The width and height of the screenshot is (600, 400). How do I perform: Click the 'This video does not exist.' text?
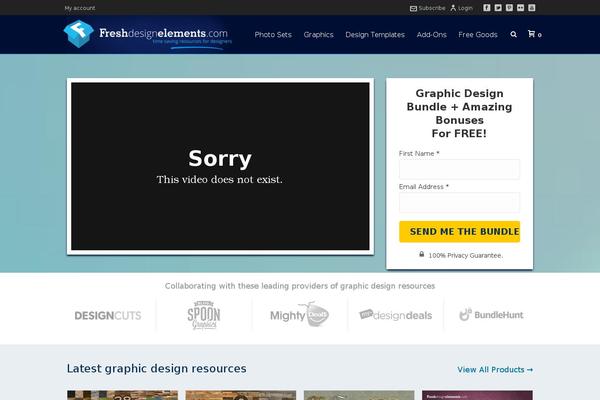tap(220, 180)
